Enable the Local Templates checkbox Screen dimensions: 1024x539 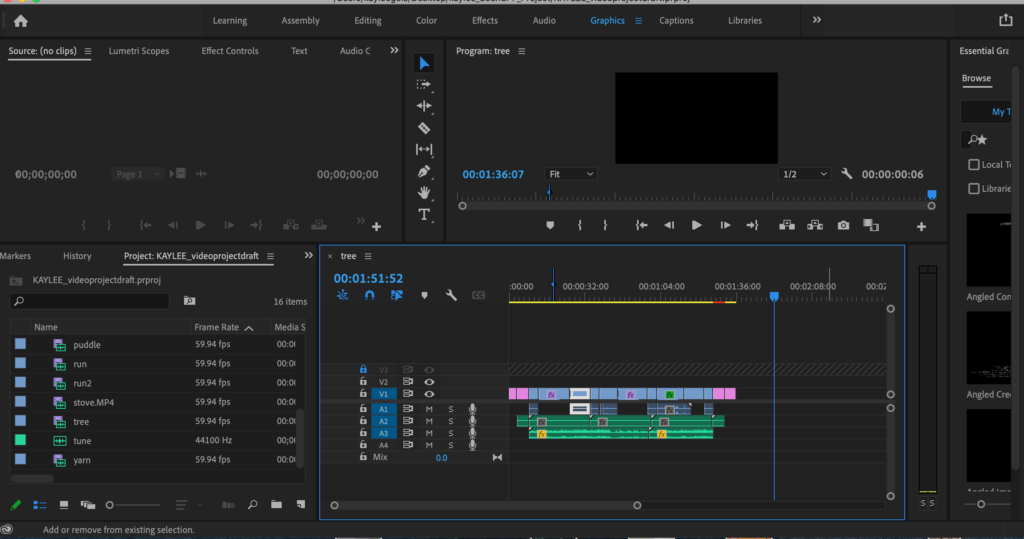pyautogui.click(x=974, y=165)
